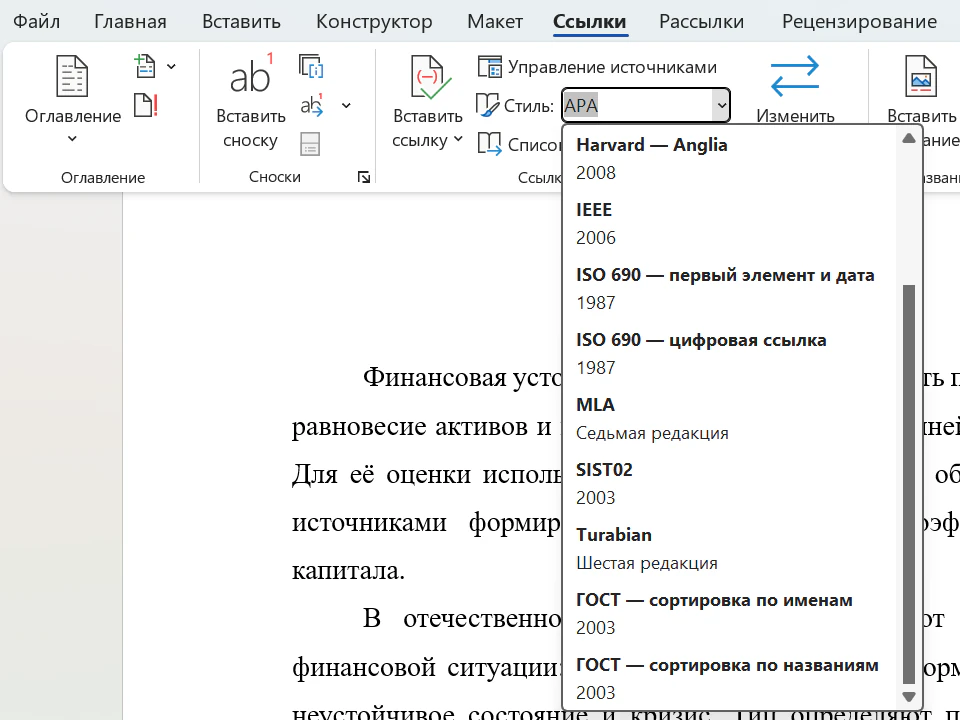Click the Insert Endnote icon
960x720 pixels.
(311, 66)
